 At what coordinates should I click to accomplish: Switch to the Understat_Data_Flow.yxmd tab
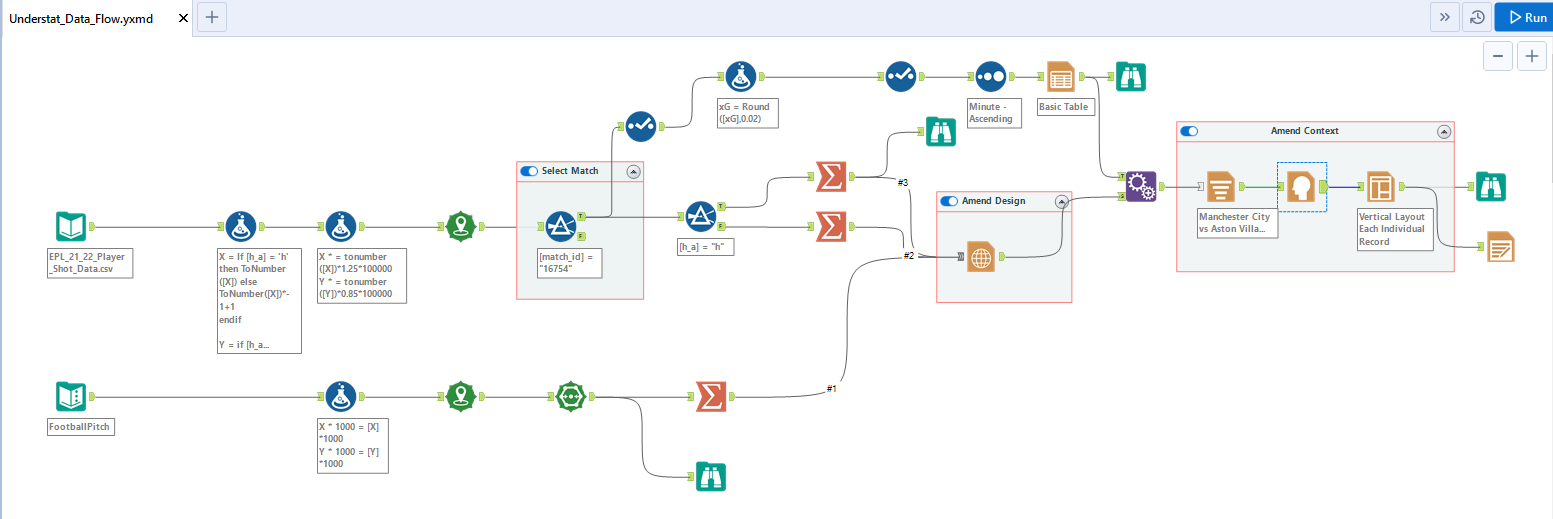tap(81, 18)
